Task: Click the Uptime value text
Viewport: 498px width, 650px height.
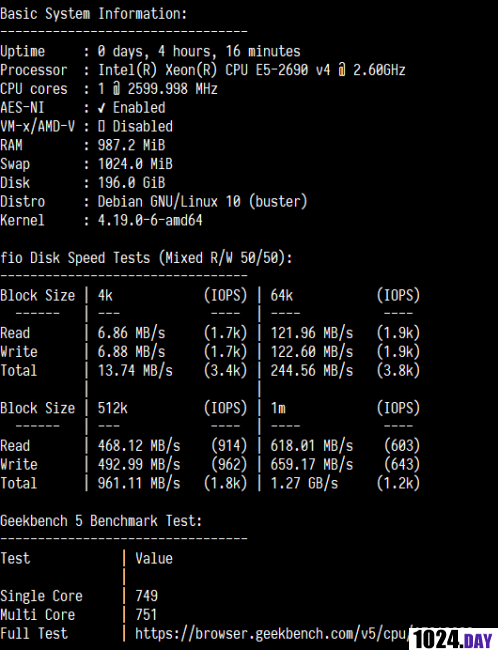Action: tap(199, 51)
